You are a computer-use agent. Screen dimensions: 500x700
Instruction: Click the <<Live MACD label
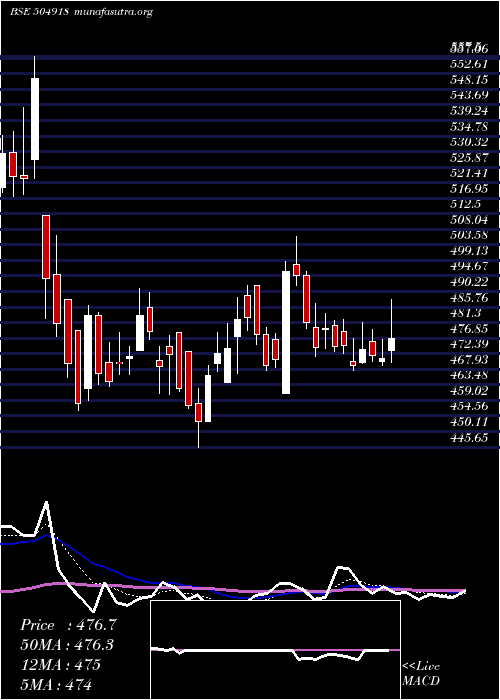[421, 674]
